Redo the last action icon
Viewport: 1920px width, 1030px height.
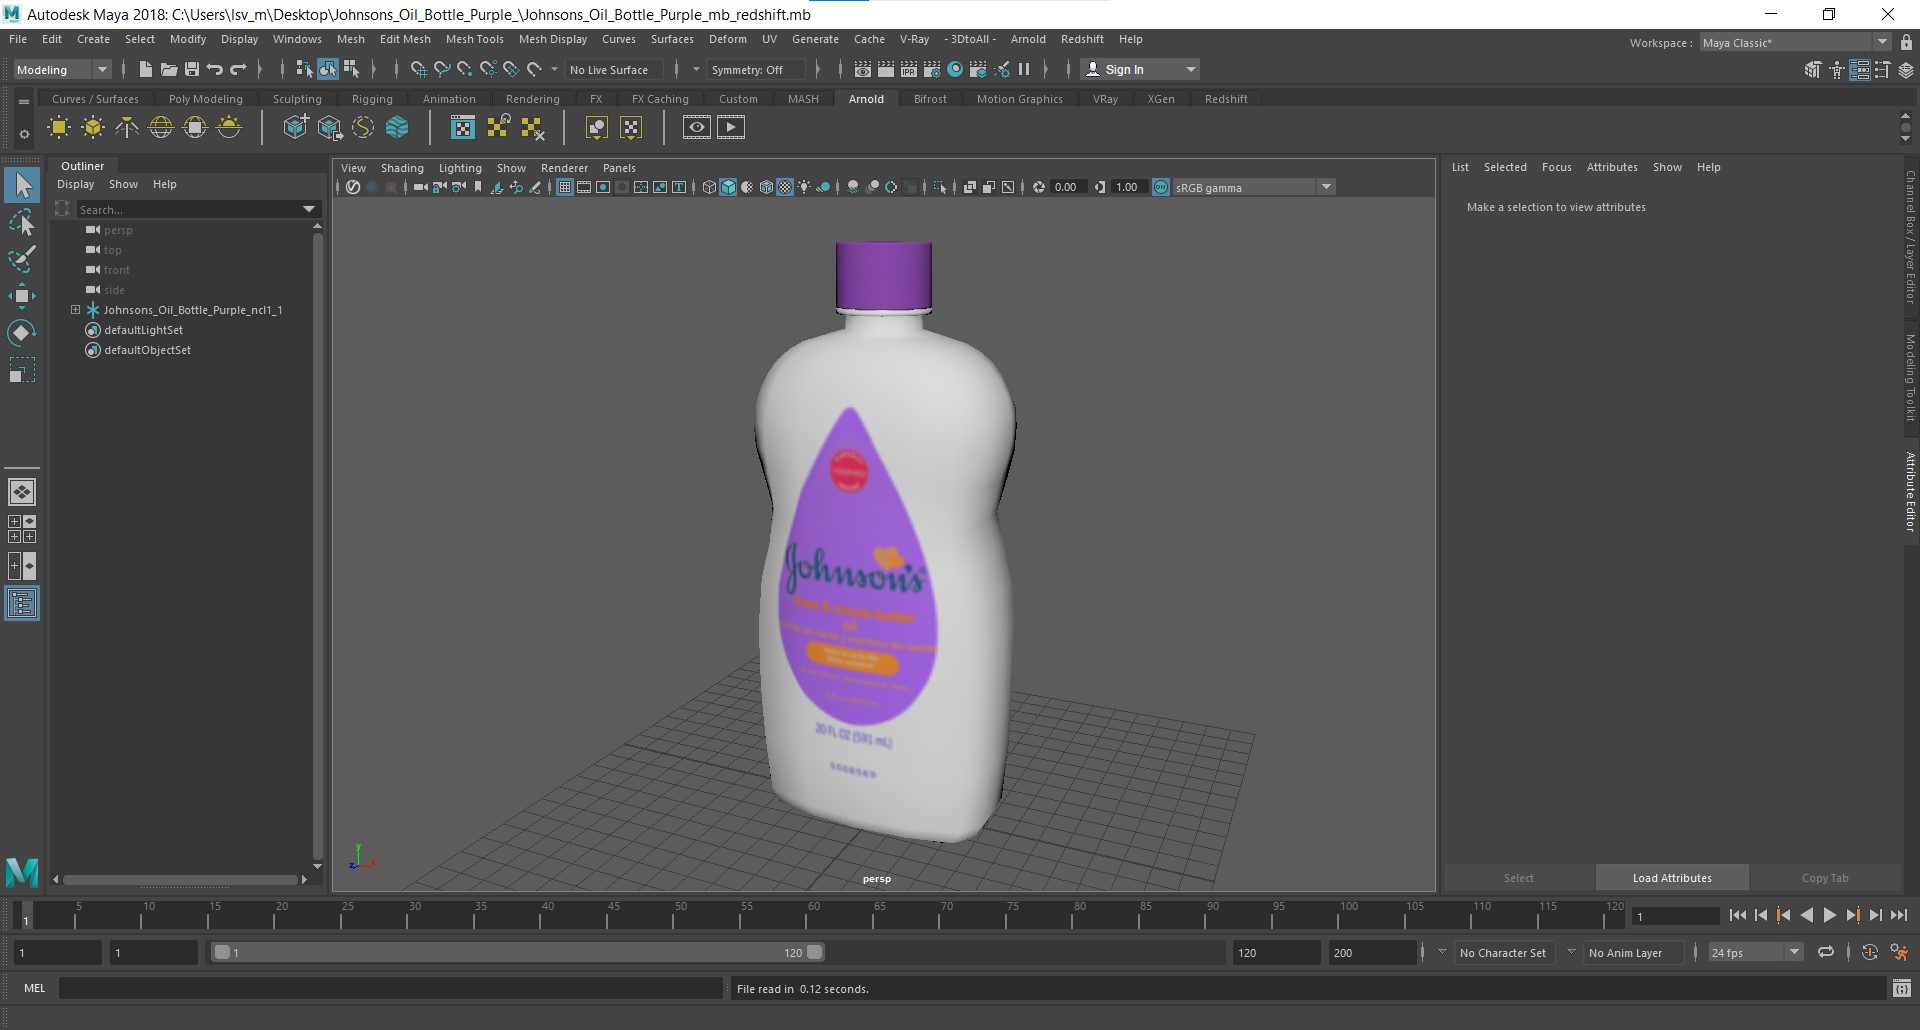[x=238, y=69]
